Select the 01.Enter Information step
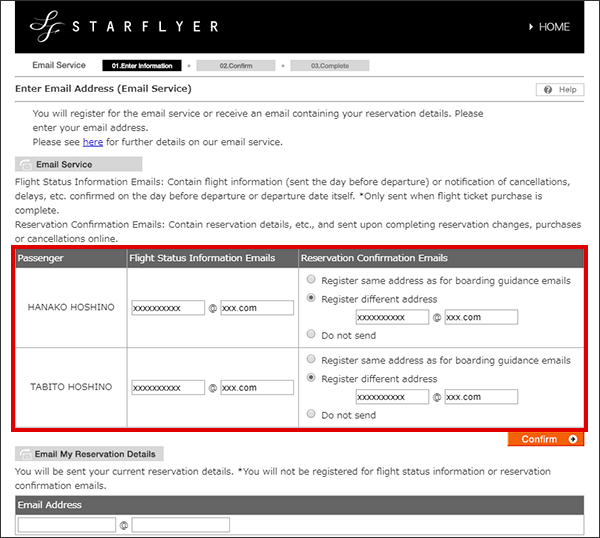This screenshot has width=600, height=538. pos(142,66)
